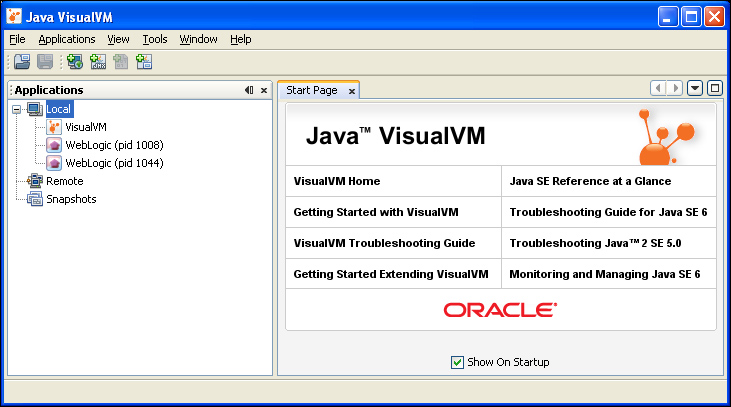Click the Remote hosts icon in tree

35,181
